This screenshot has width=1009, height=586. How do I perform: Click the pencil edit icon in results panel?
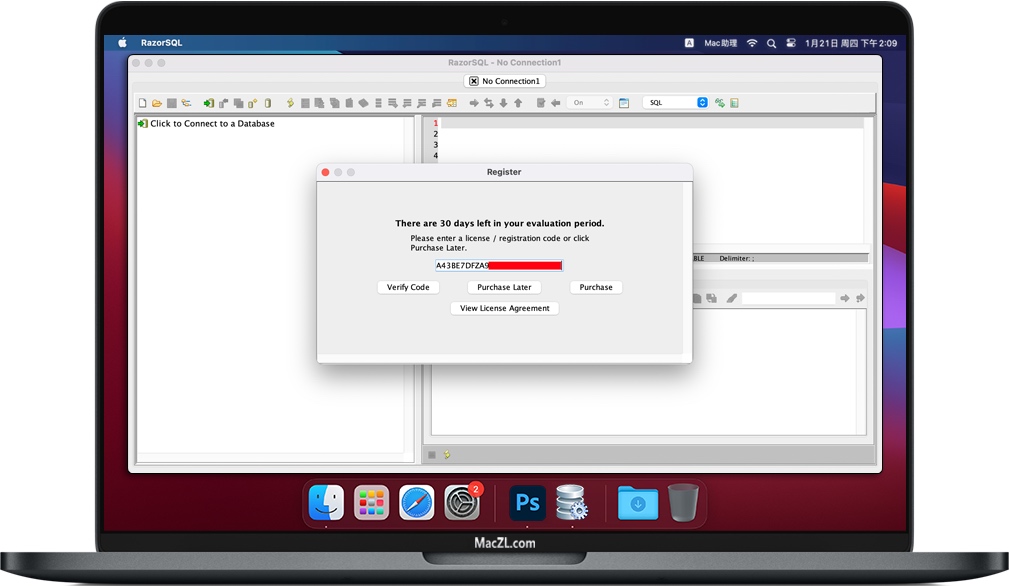(x=732, y=298)
